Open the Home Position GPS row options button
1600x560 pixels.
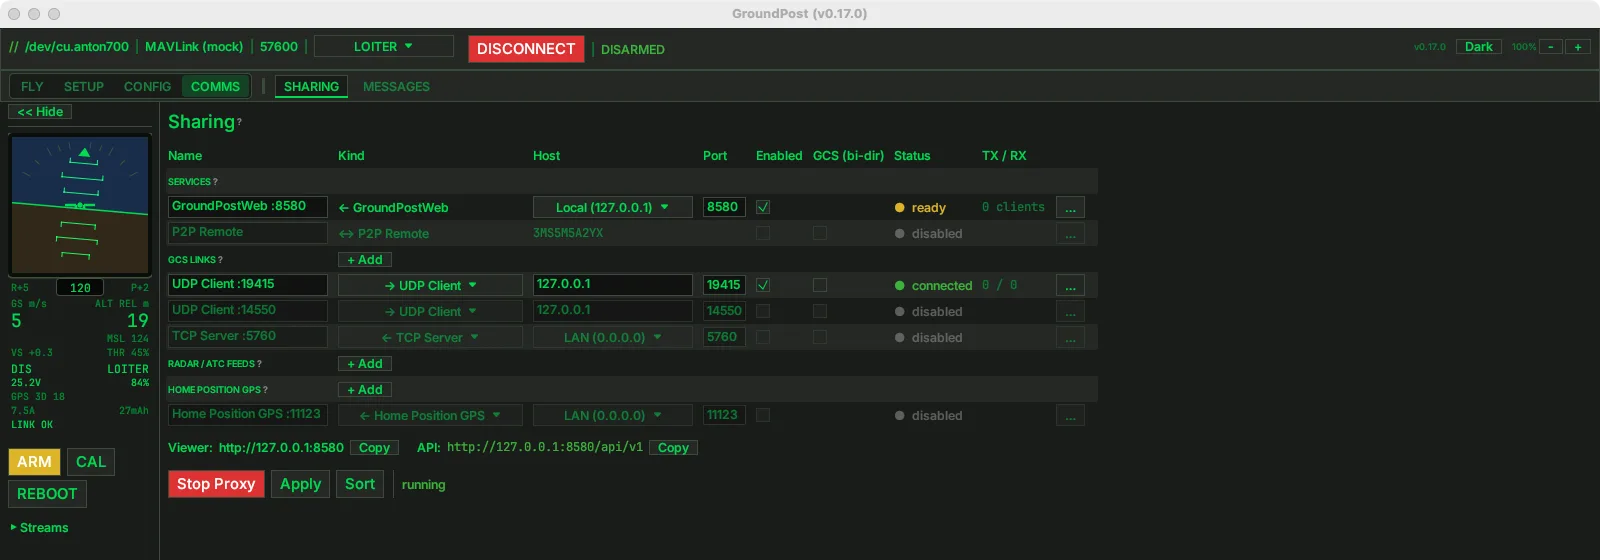pyautogui.click(x=1070, y=415)
